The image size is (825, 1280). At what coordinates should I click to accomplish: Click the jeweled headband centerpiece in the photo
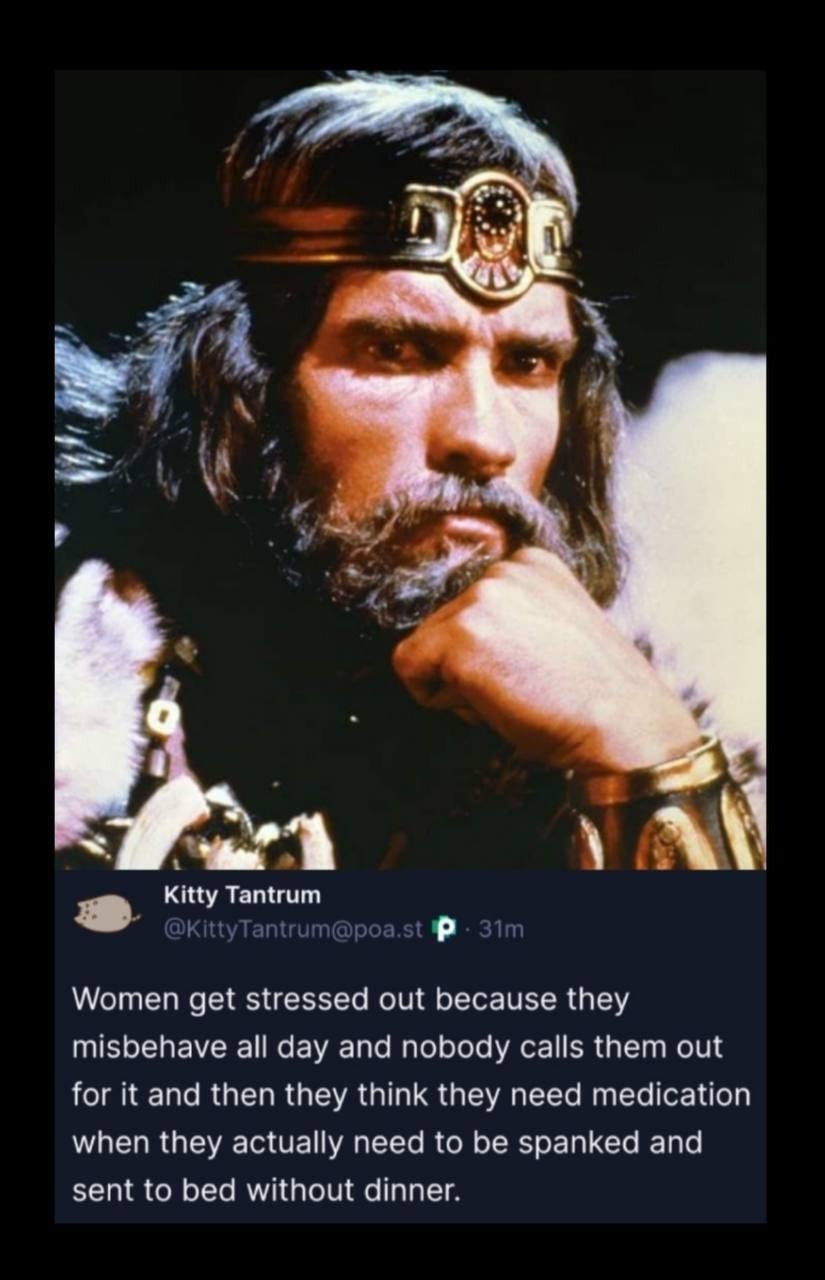coord(488,232)
